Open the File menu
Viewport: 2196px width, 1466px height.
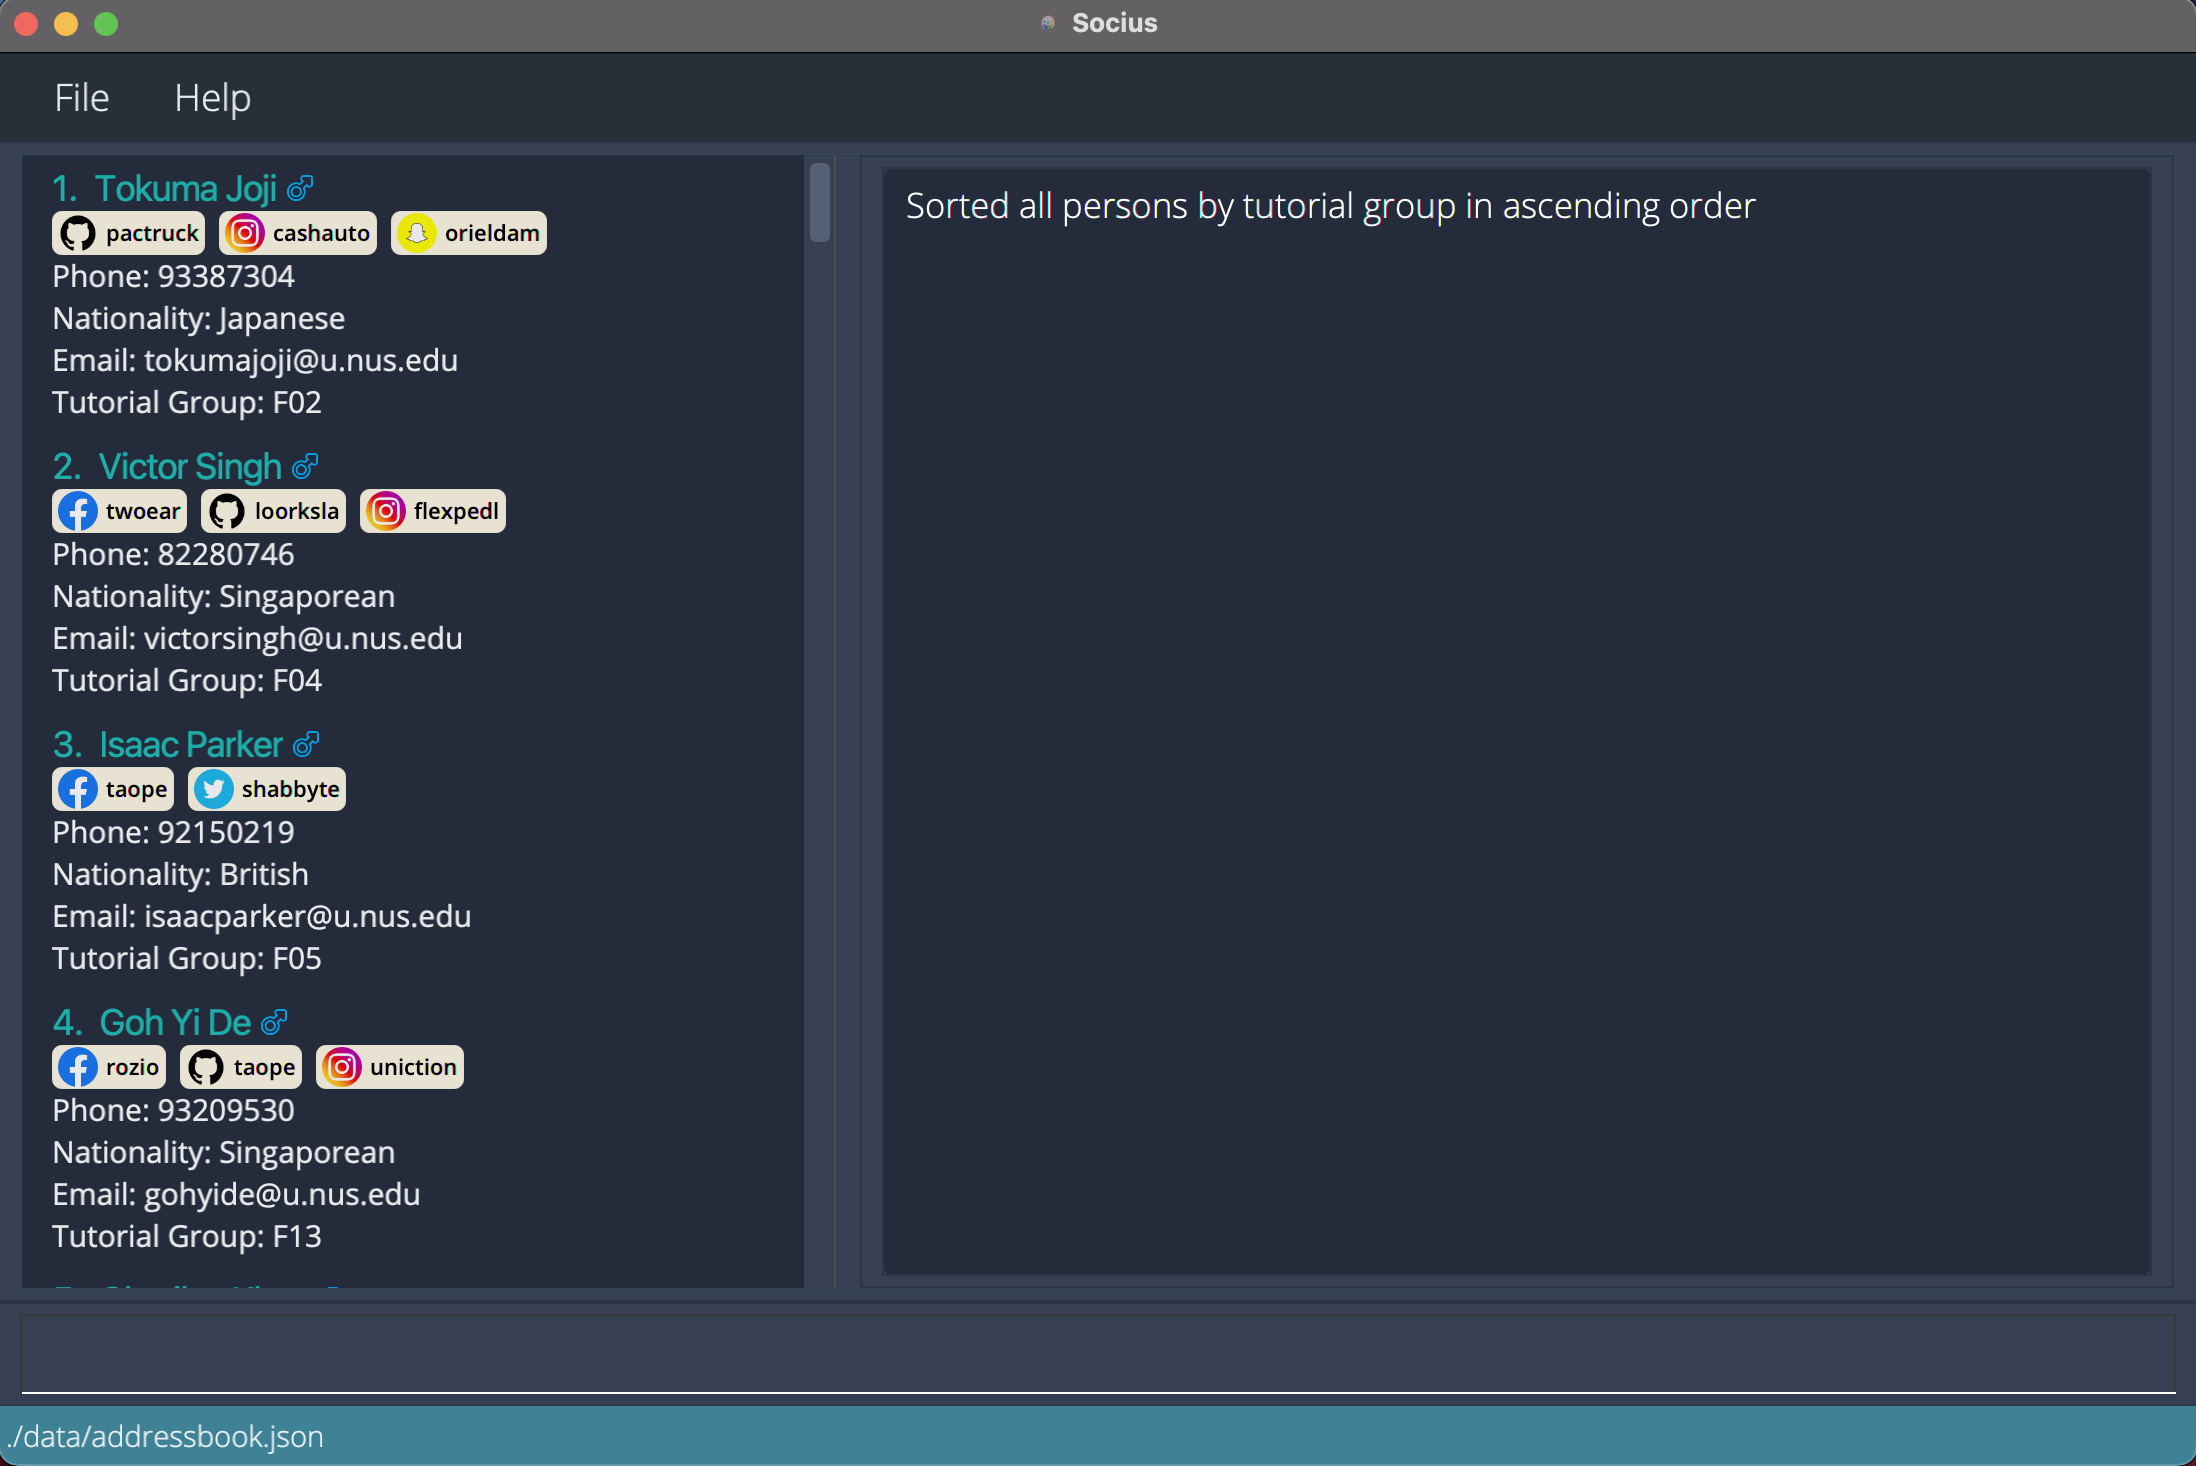(x=80, y=97)
